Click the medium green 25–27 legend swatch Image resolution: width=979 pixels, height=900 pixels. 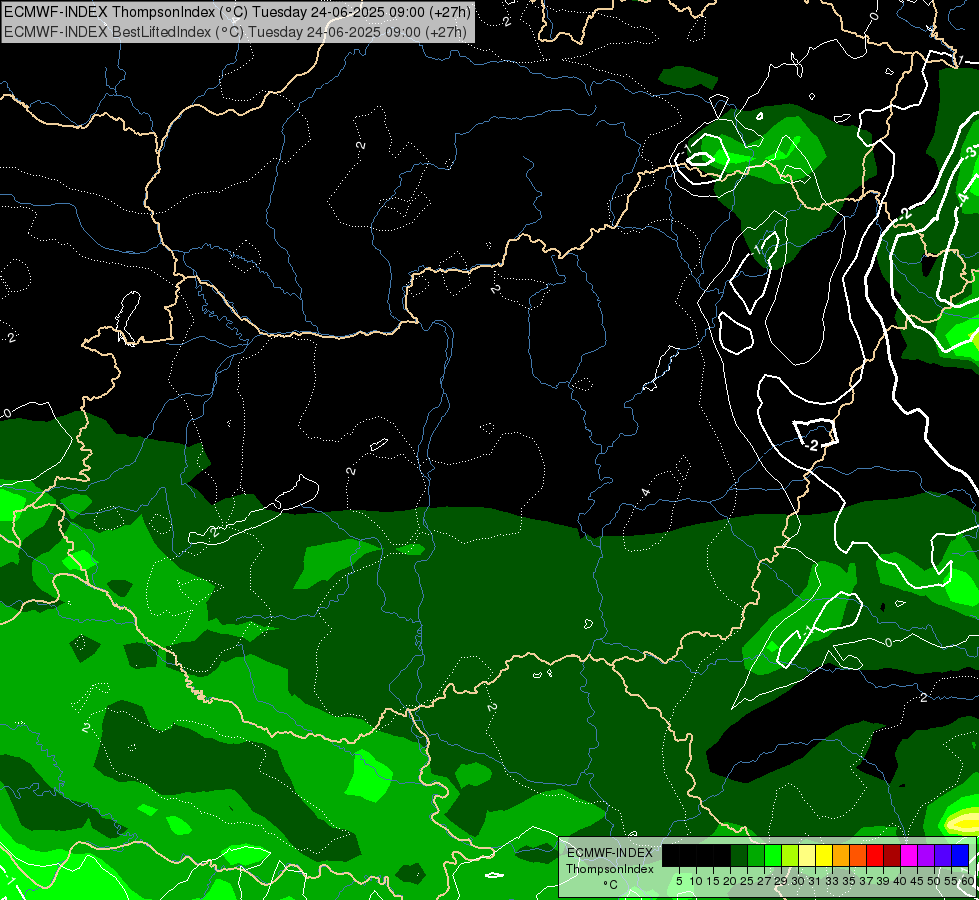756,855
